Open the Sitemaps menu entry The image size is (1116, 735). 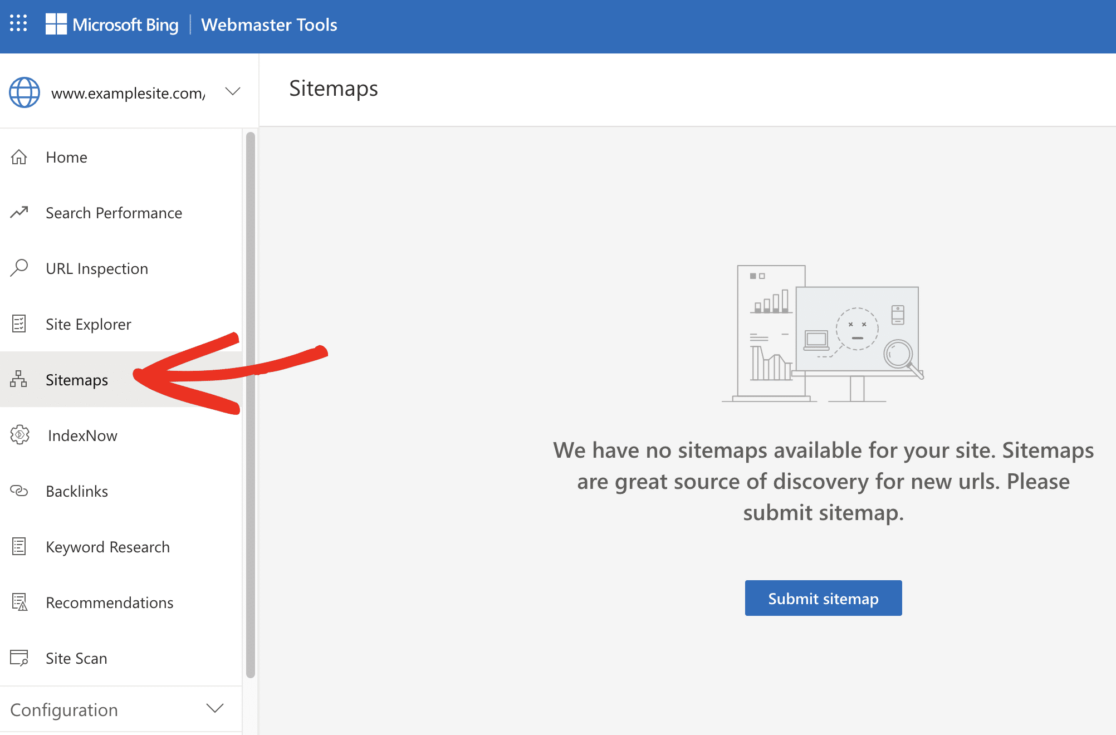pos(76,379)
